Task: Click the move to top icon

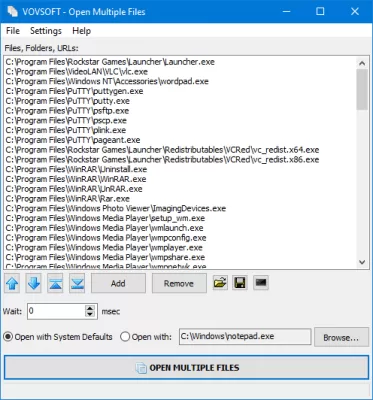Action: pyautogui.click(x=55, y=283)
